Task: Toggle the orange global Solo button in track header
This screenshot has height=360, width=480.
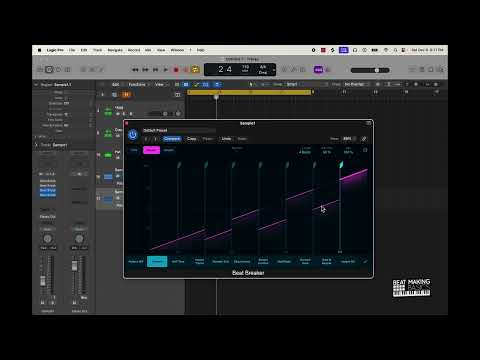Action: click(x=126, y=95)
